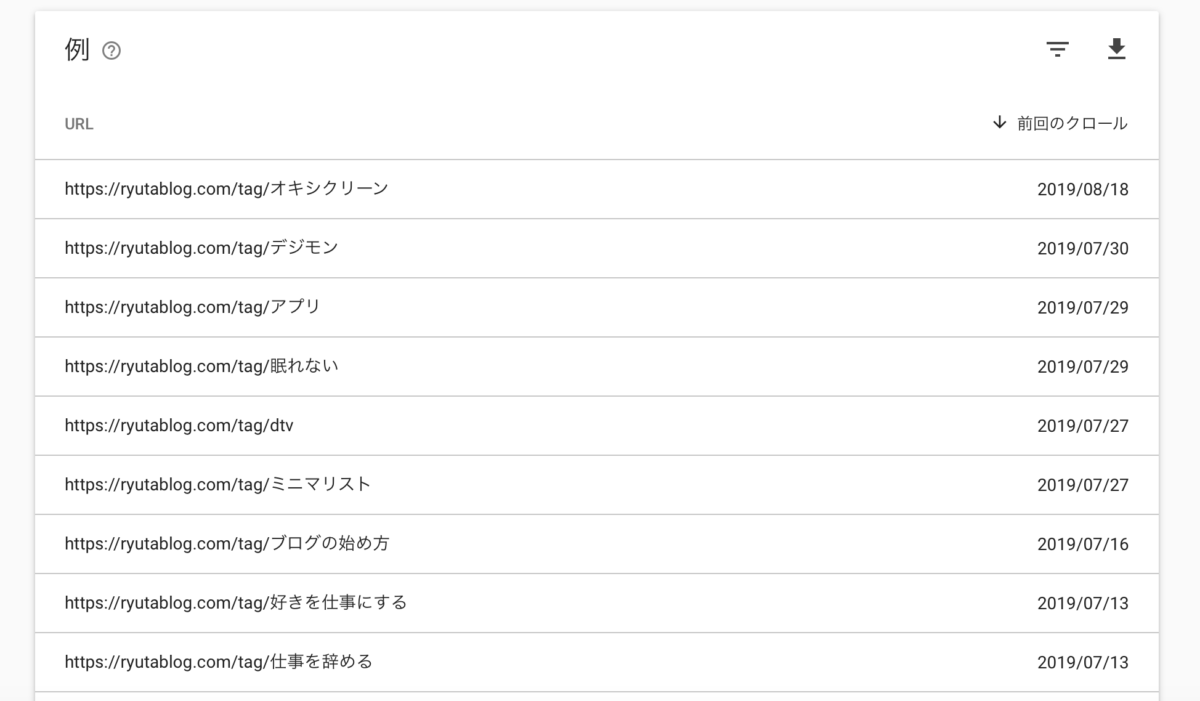Click the 2019/07/16 crawl date
Image resolution: width=1200 pixels, height=701 pixels.
1083,543
